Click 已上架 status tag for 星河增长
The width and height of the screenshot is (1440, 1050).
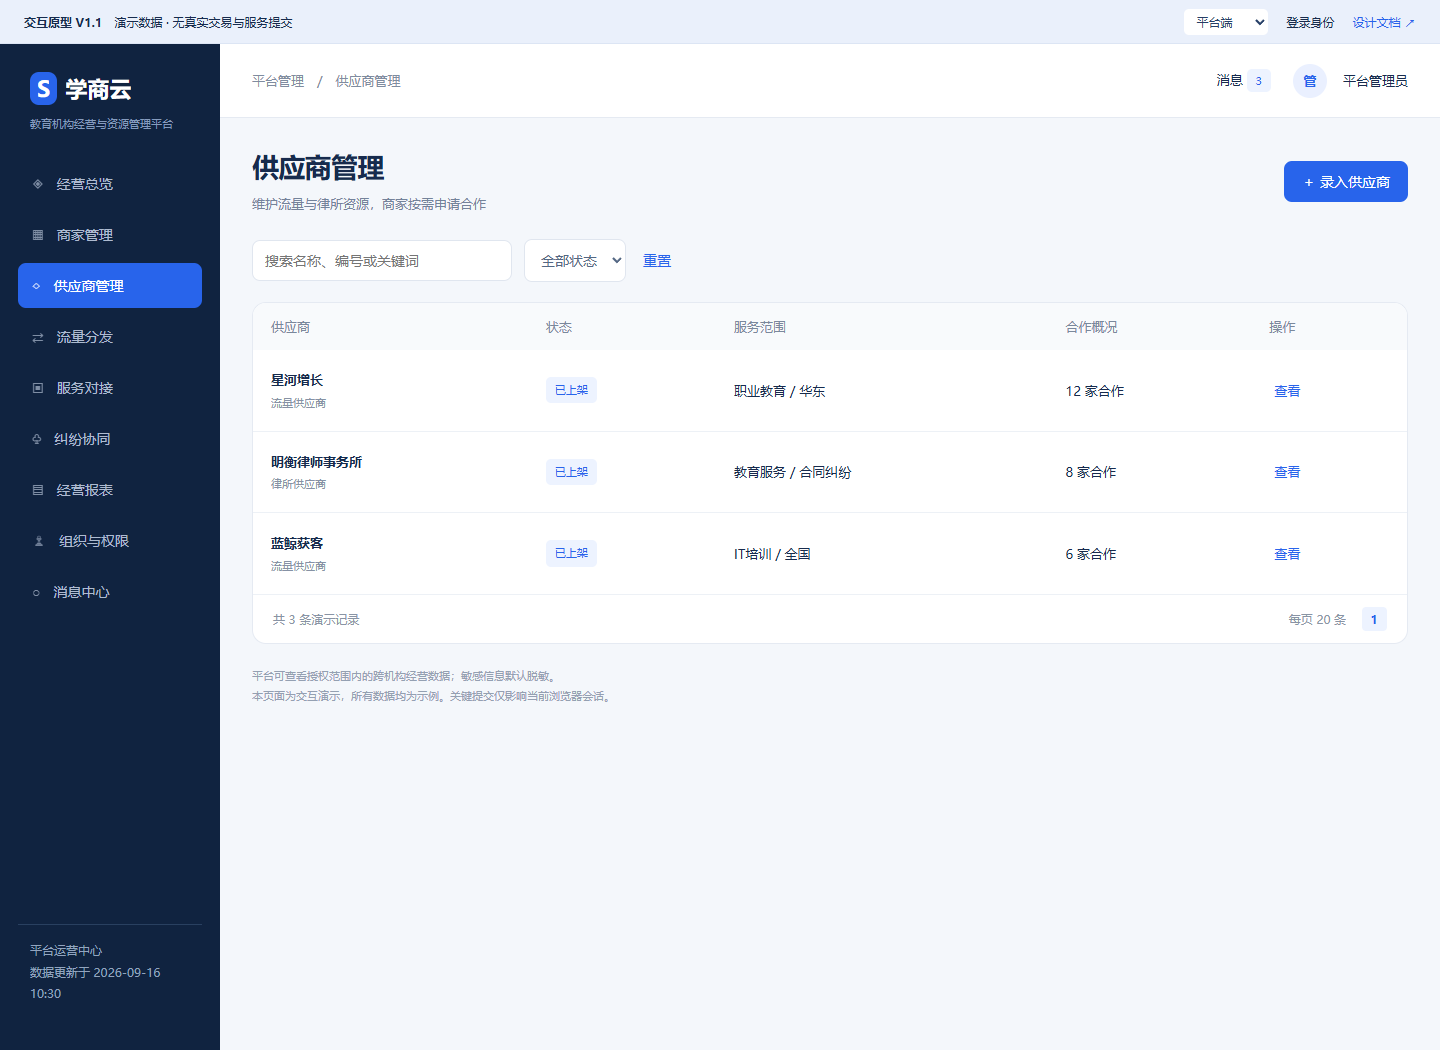(571, 390)
